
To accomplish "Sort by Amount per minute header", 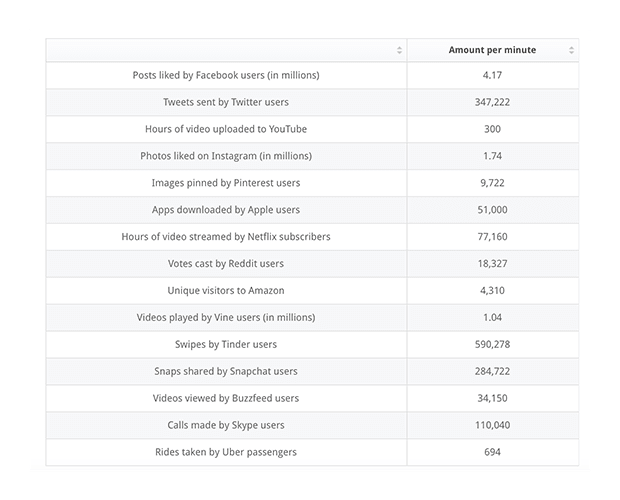I will pos(491,50).
